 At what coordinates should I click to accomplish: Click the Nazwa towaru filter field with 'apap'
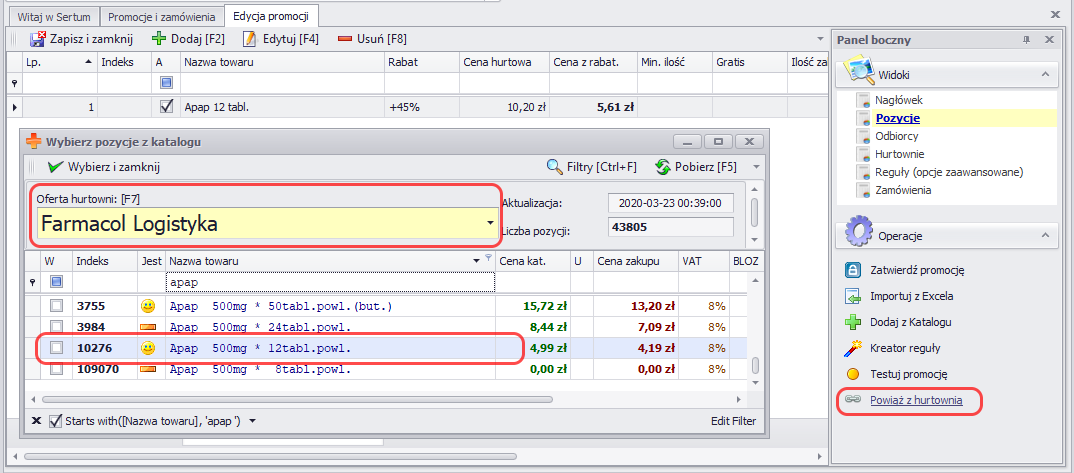click(x=330, y=283)
